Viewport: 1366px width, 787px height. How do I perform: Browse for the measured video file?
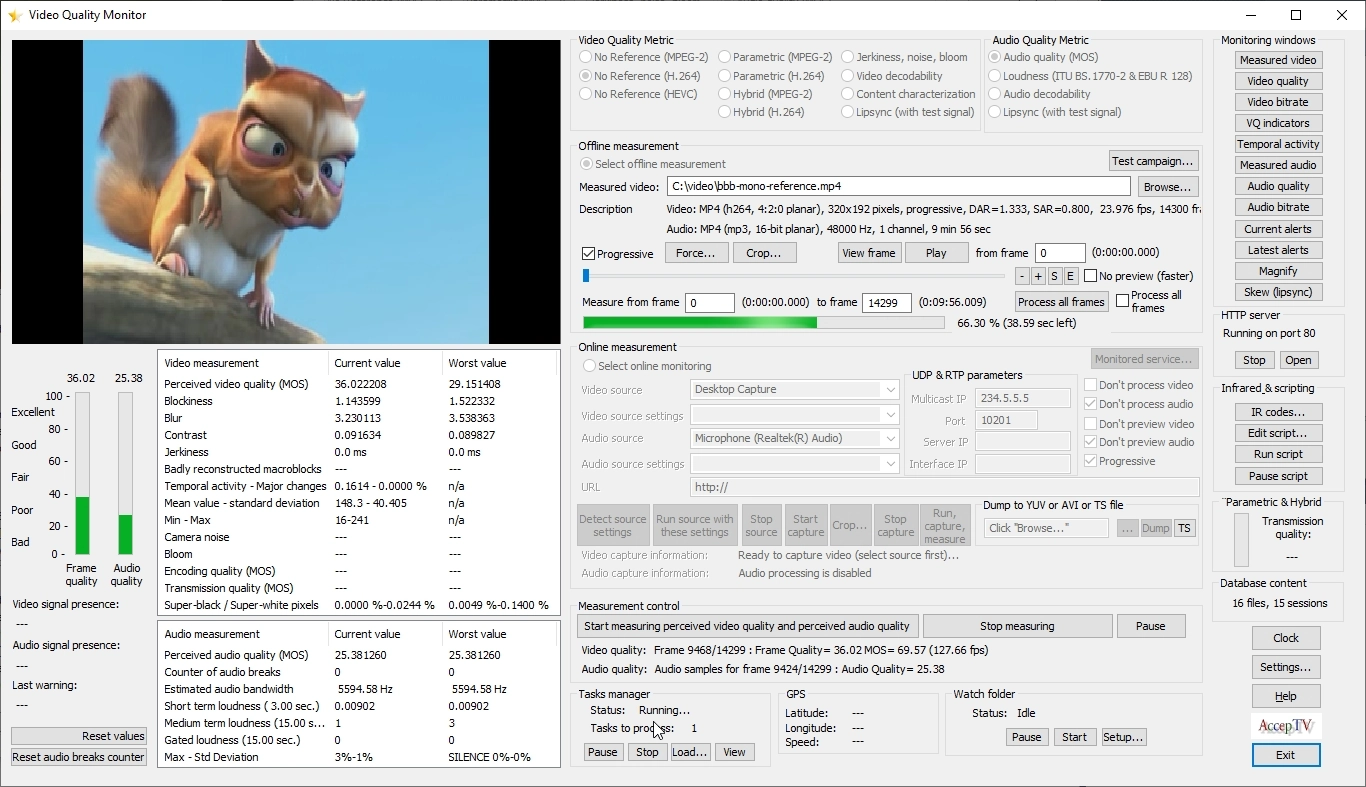coord(1167,187)
